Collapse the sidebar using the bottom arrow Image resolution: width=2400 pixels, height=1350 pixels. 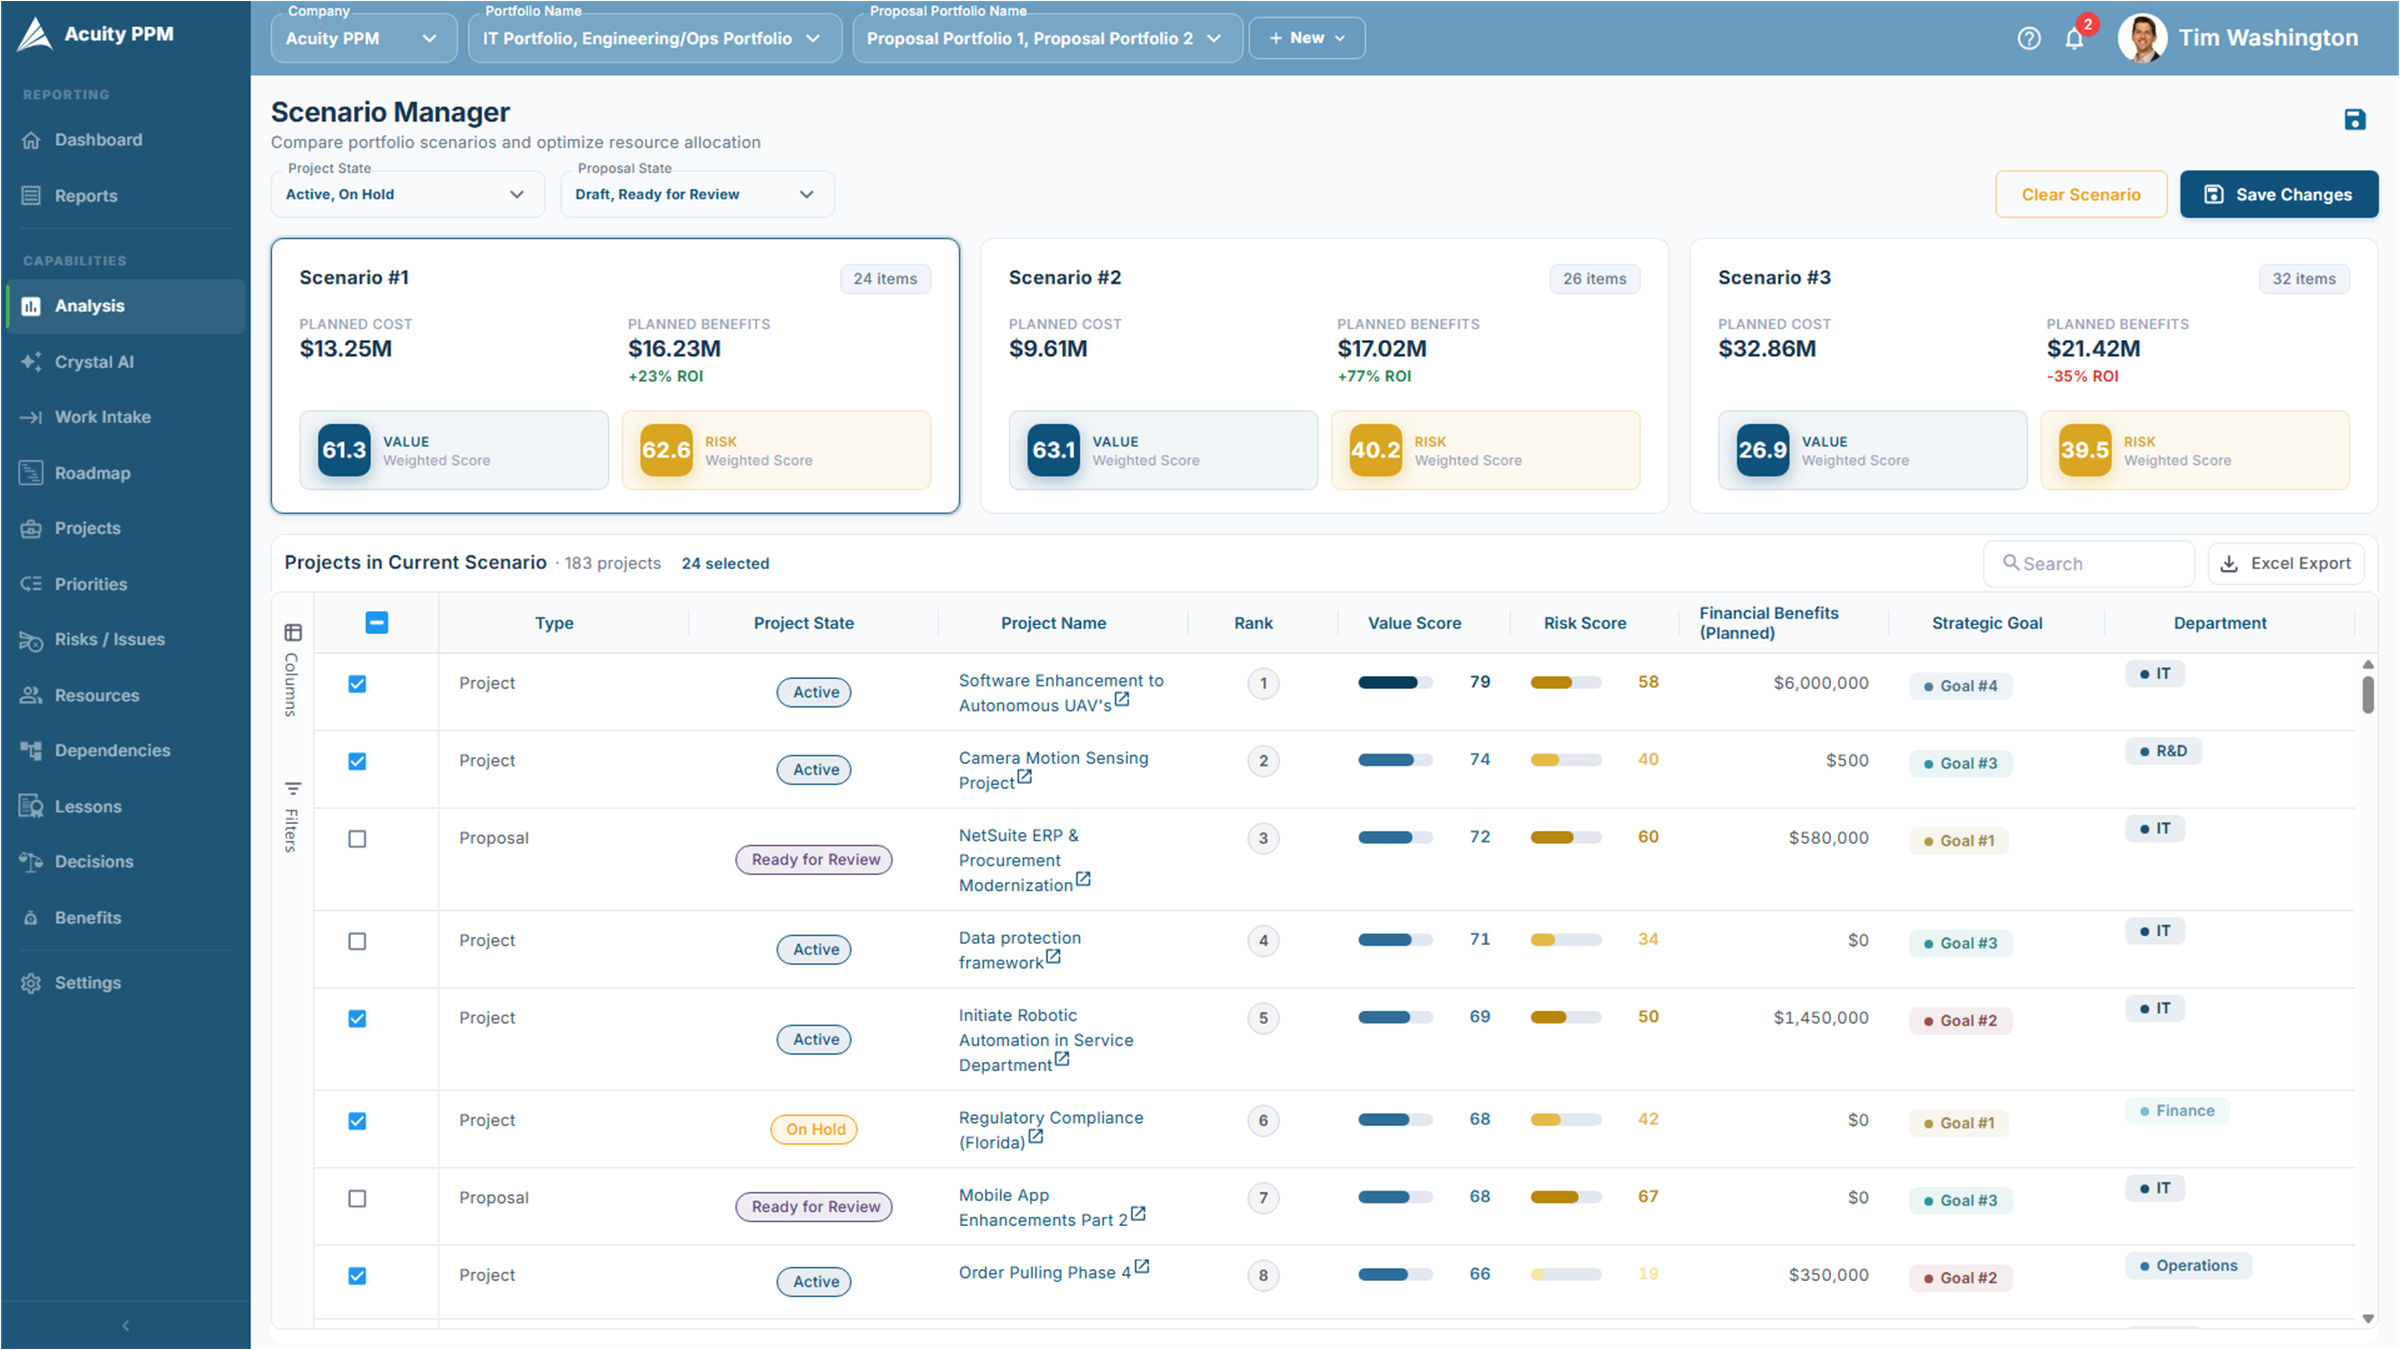pos(125,1325)
